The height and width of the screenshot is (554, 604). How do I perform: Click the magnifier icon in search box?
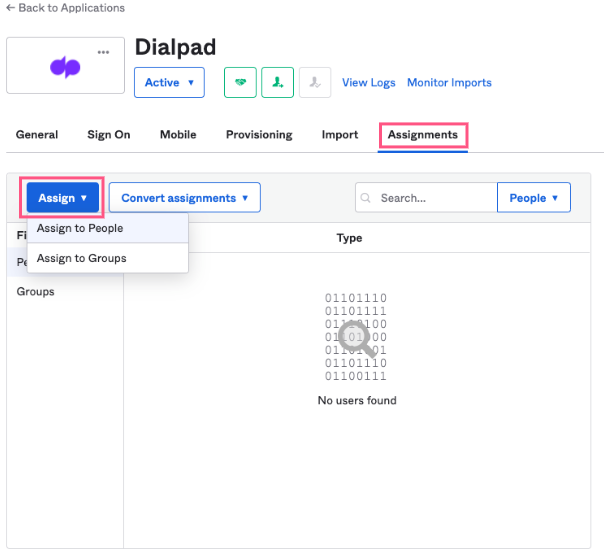[365, 198]
